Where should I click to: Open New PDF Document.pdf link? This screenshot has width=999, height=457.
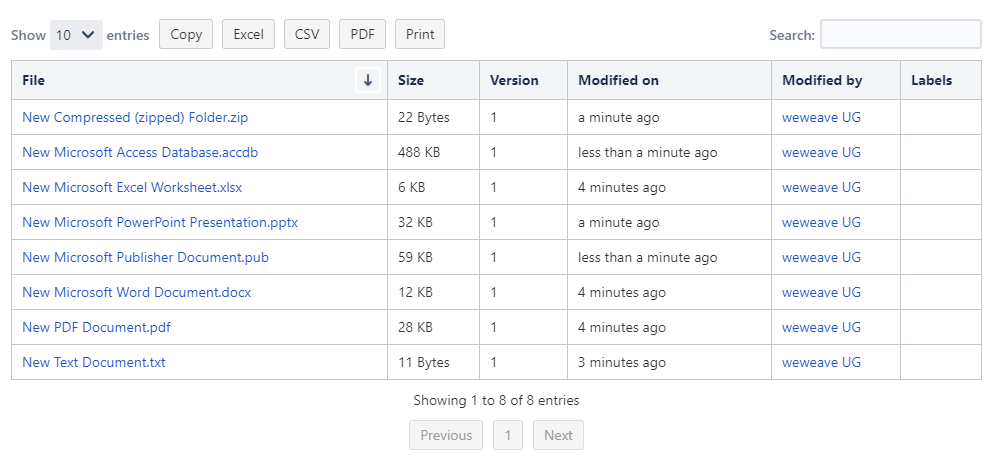point(96,327)
